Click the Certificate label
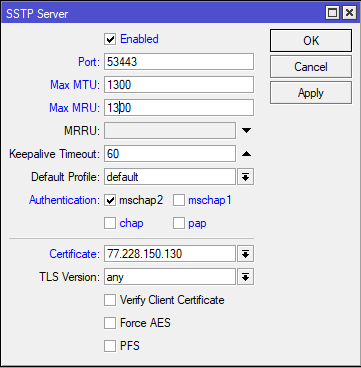 point(75,254)
